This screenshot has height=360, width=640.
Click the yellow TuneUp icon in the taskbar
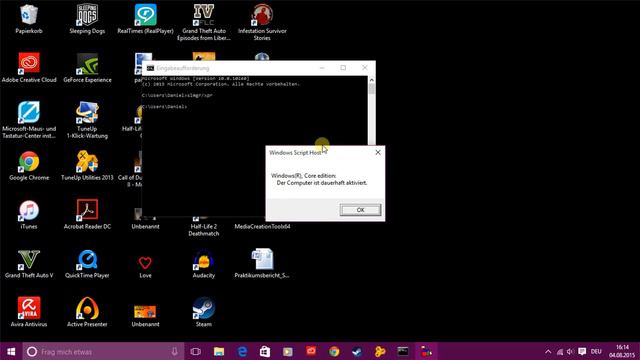(x=380, y=351)
